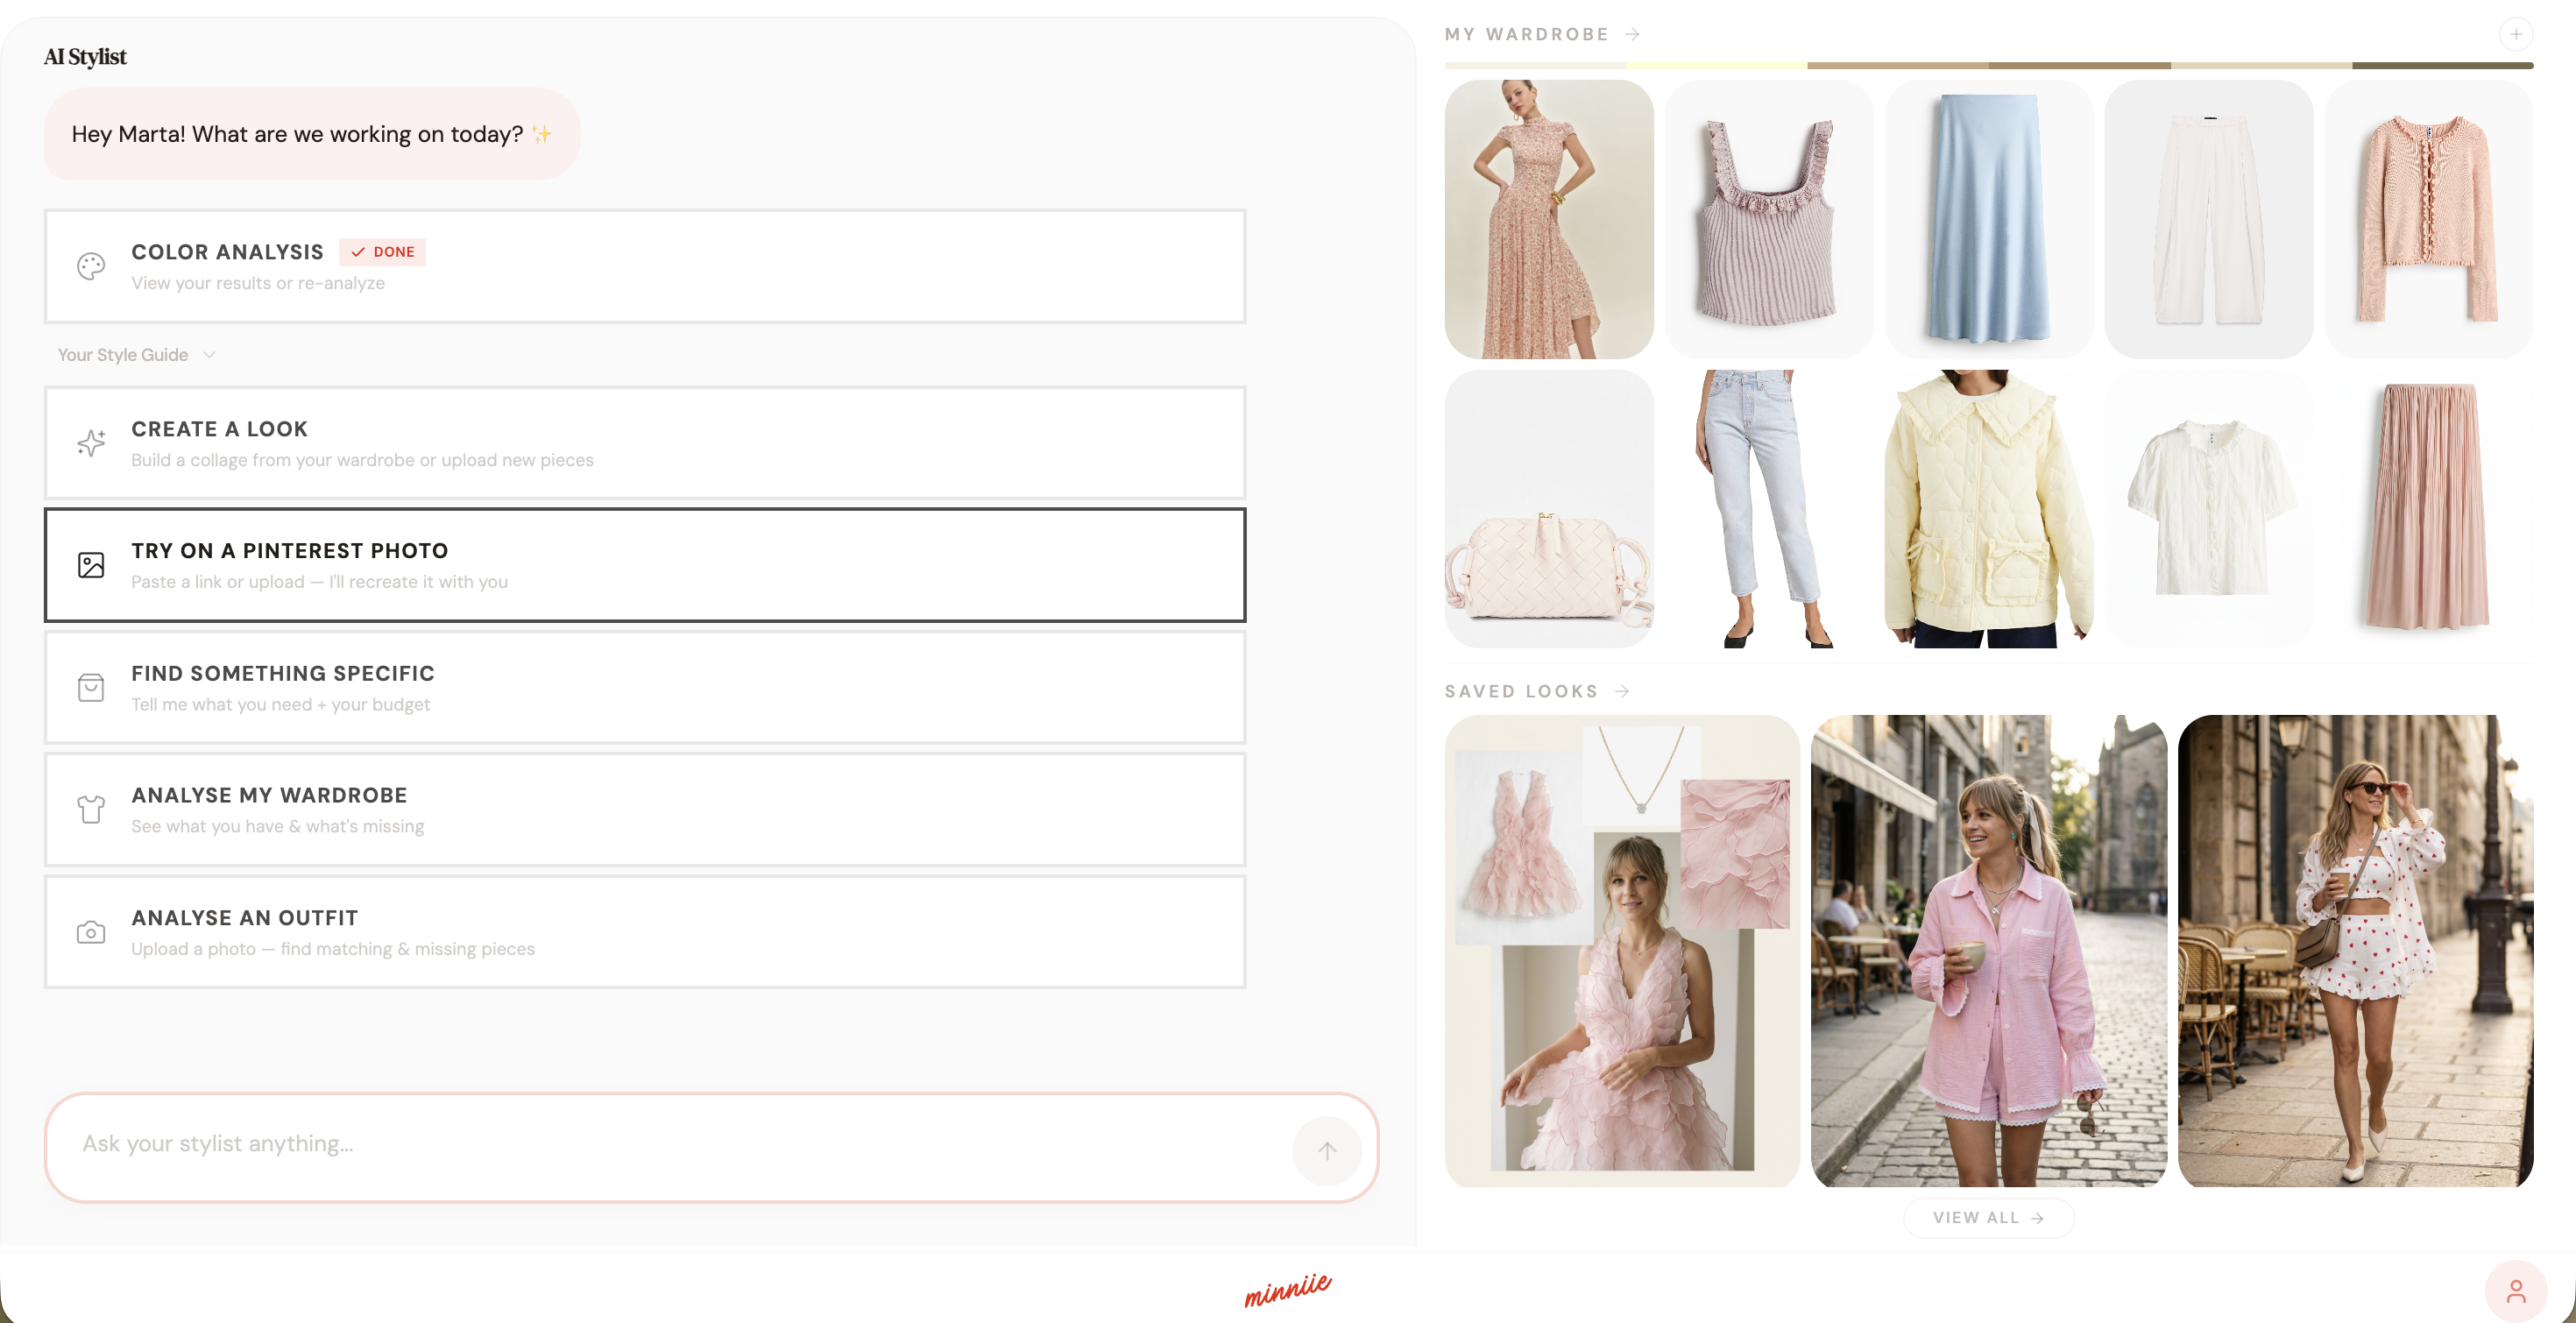2576x1323 pixels.
Task: Click the plus icon to add wardrobe item
Action: click(2515, 33)
